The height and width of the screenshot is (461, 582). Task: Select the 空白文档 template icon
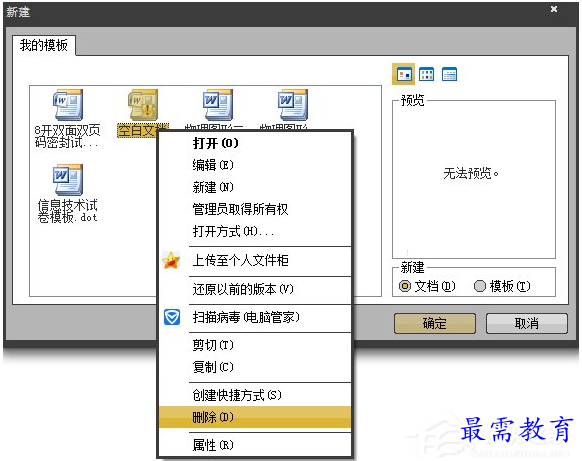(x=143, y=105)
